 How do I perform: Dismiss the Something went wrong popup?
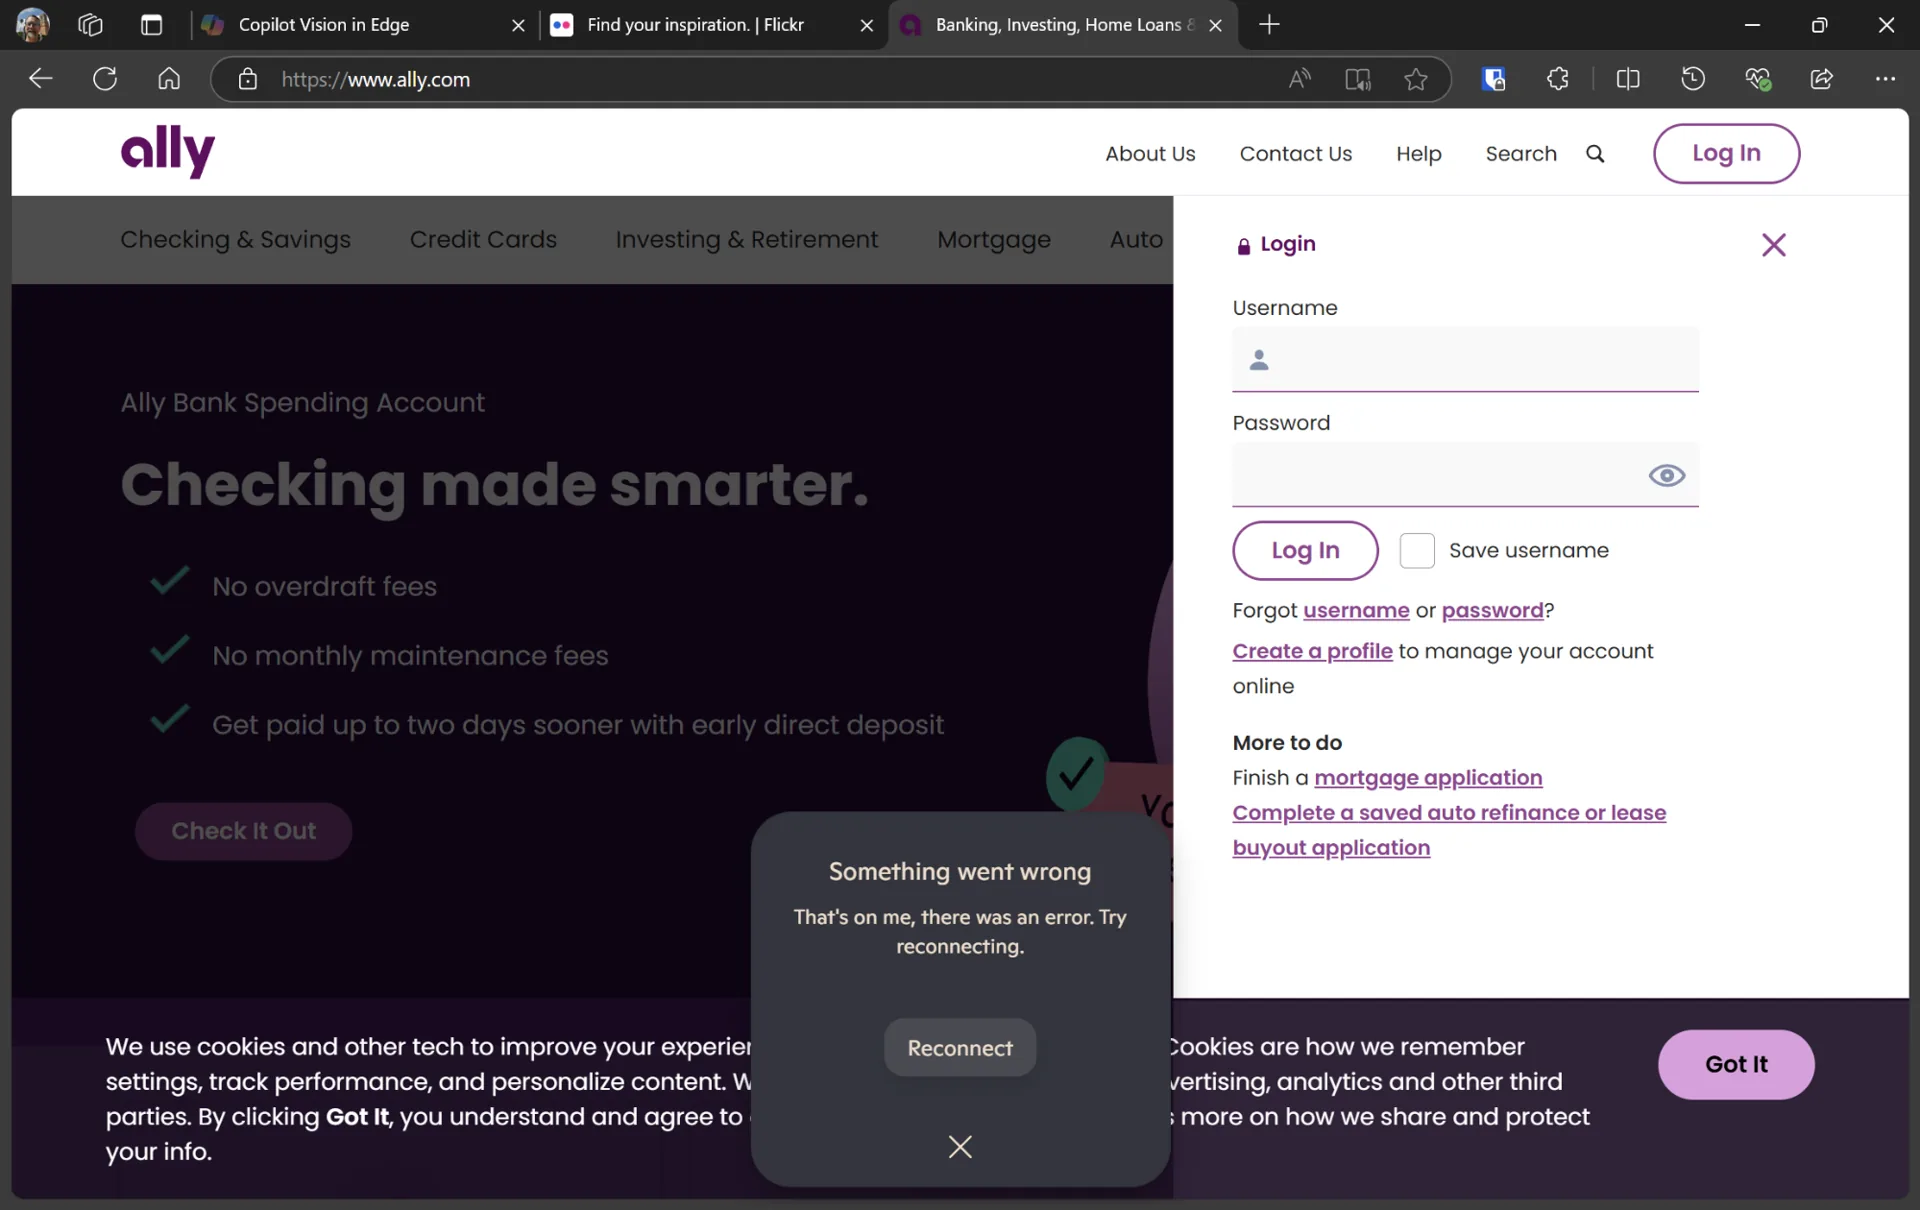click(960, 1147)
